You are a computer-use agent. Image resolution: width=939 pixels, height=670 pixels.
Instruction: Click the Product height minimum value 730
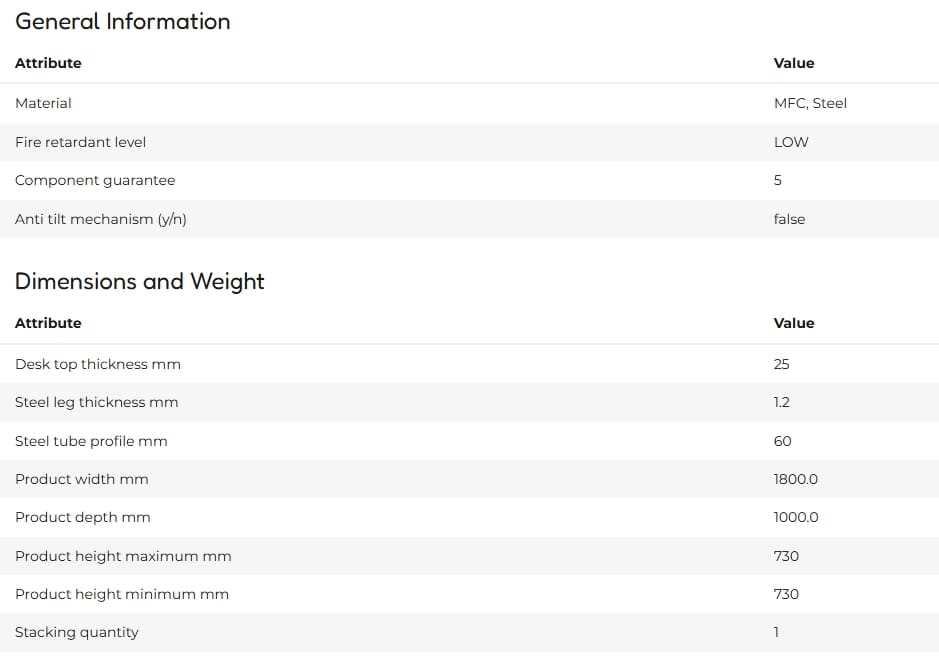(x=786, y=594)
